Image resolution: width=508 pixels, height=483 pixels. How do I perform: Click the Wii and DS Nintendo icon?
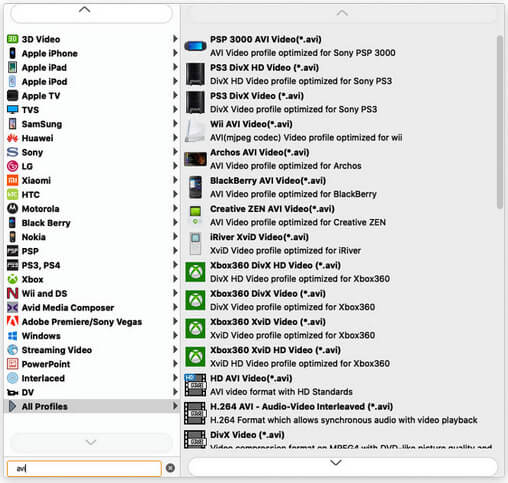tap(12, 293)
